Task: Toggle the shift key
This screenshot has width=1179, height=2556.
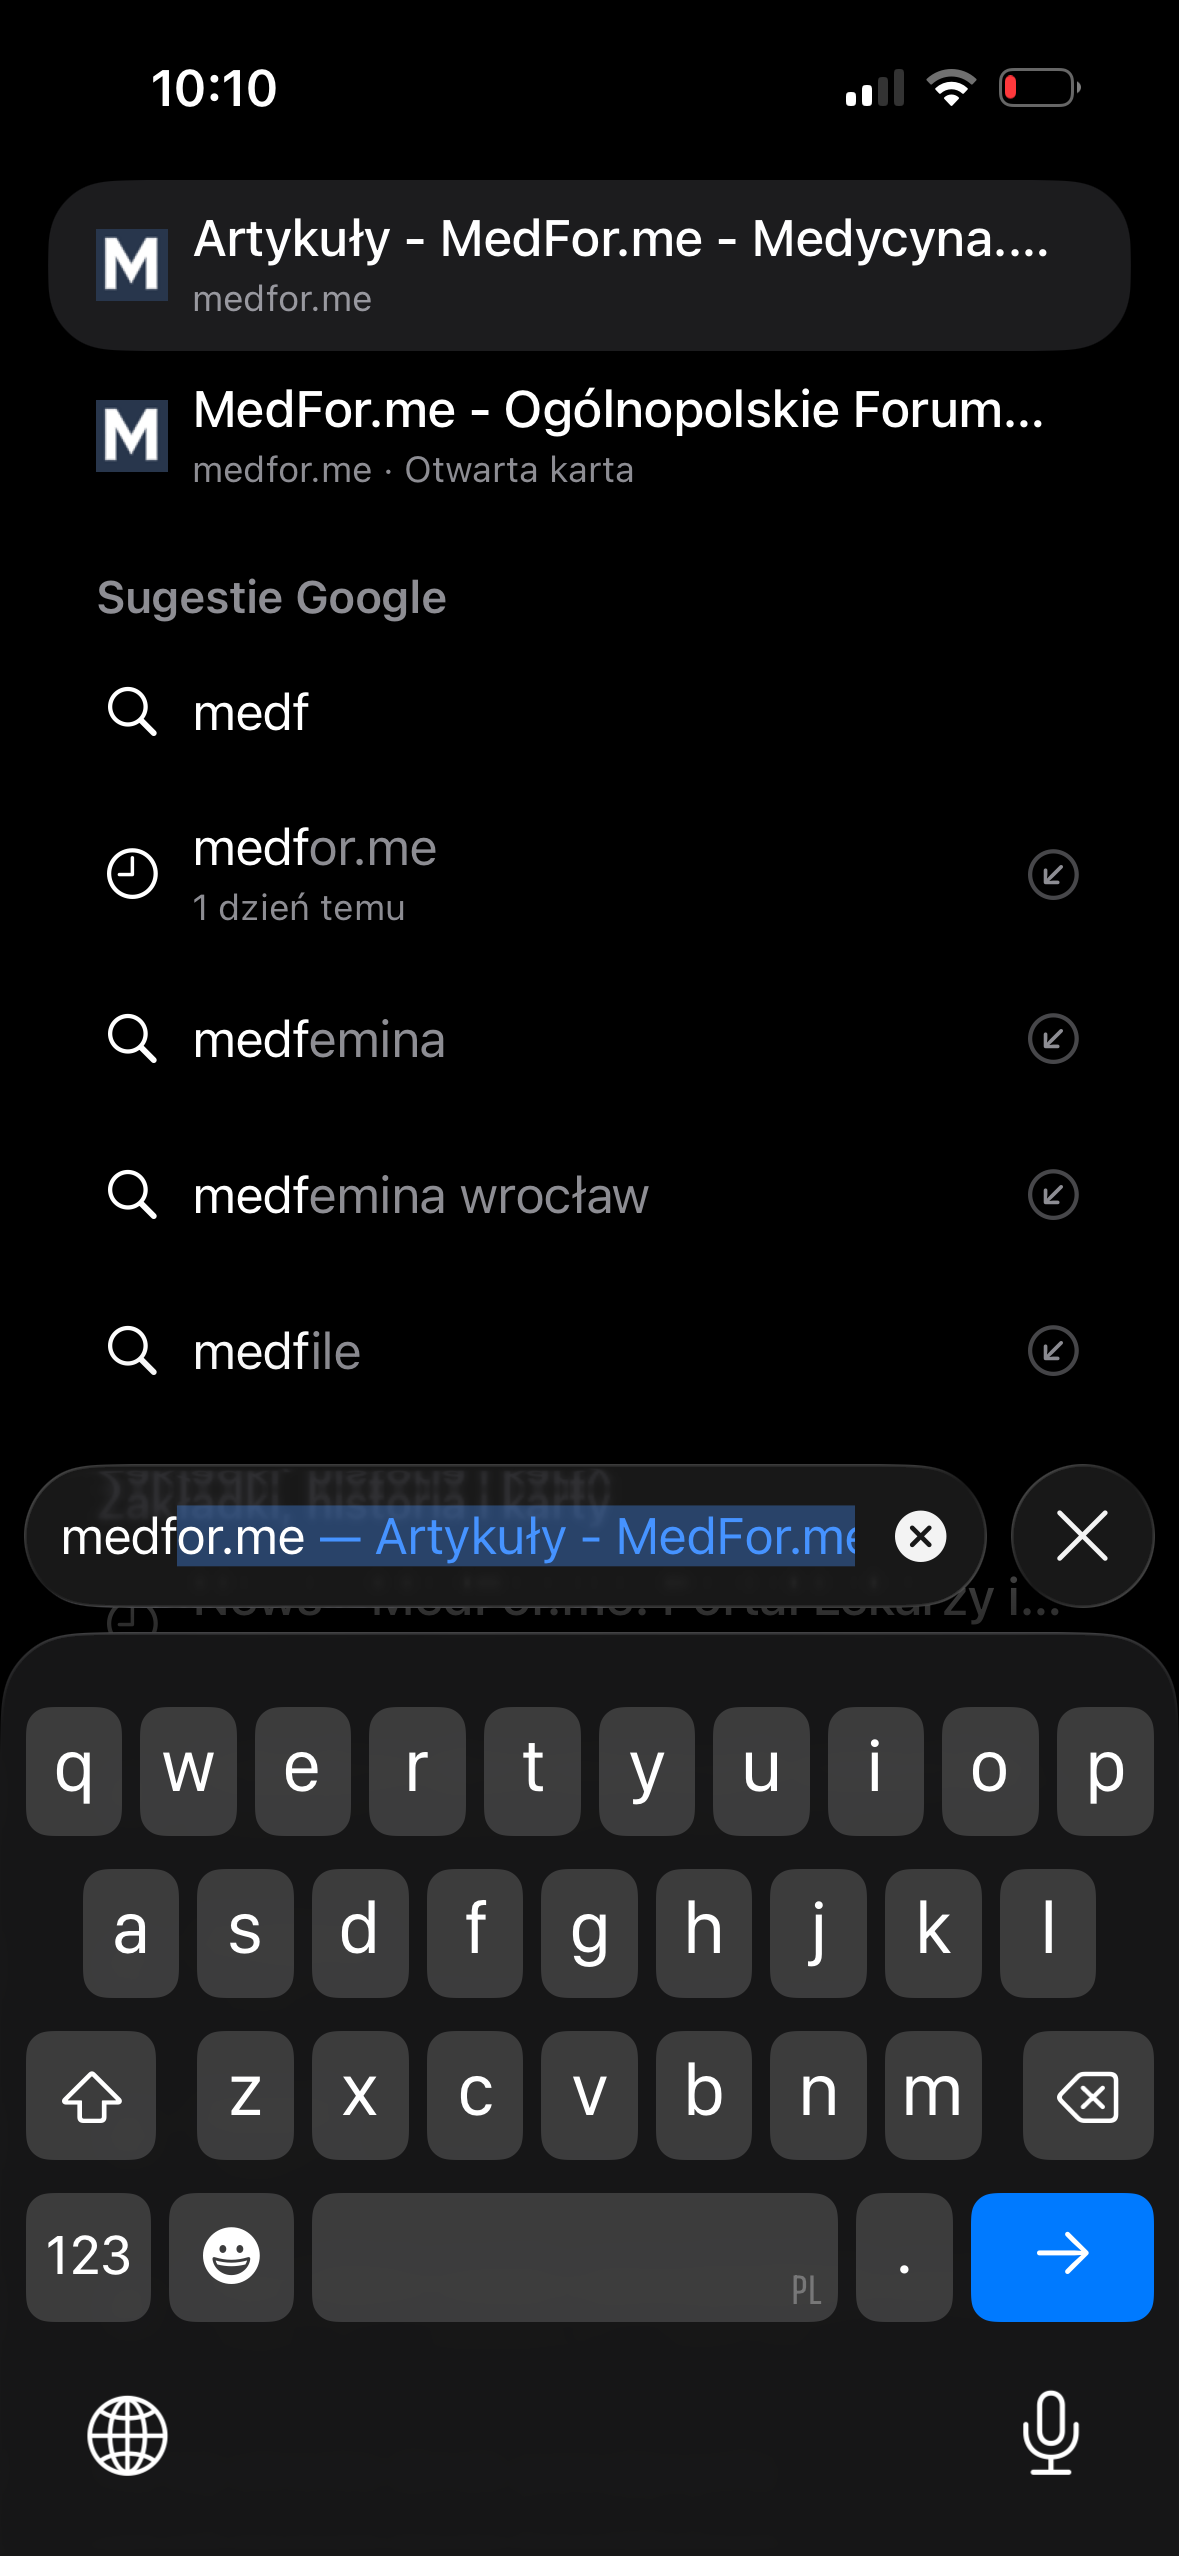Action: click(x=91, y=2095)
